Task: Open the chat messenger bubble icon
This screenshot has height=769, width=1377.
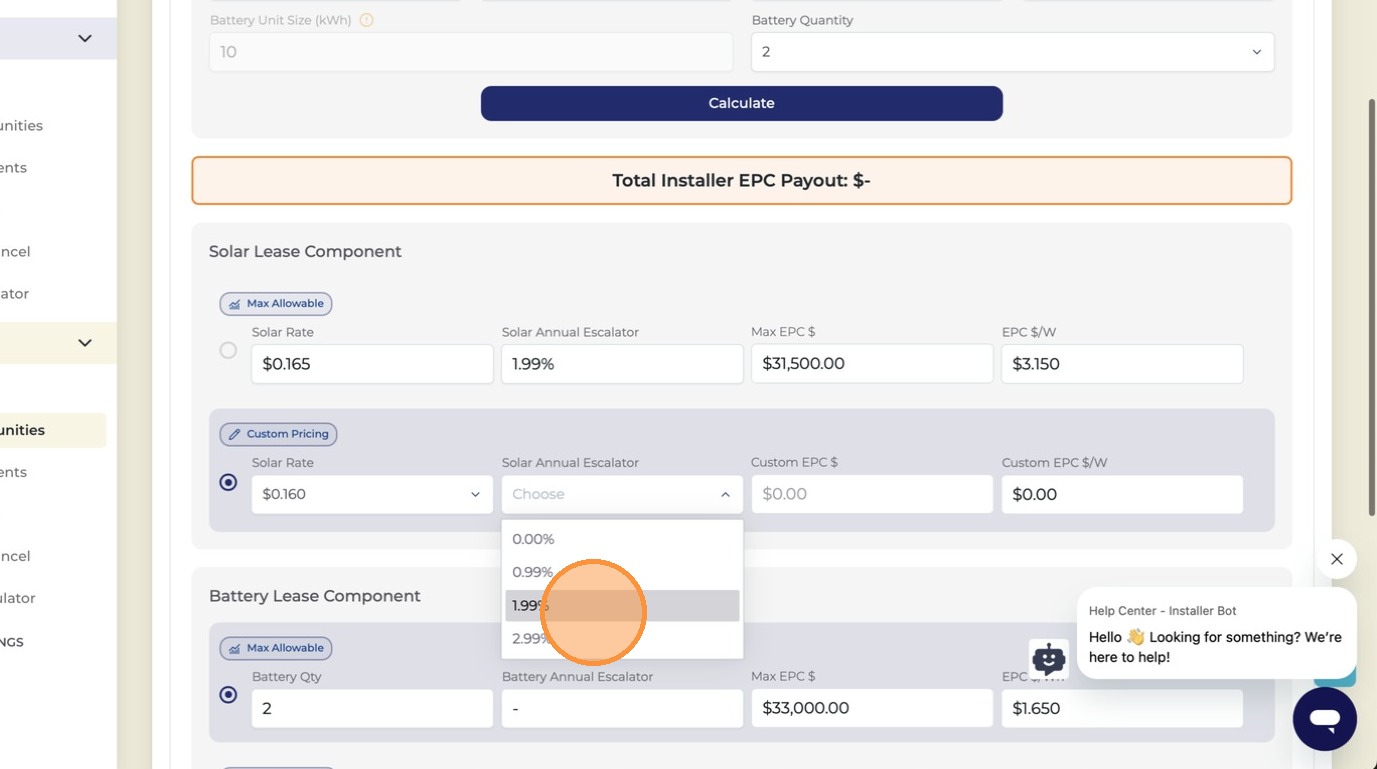Action: coord(1324,718)
